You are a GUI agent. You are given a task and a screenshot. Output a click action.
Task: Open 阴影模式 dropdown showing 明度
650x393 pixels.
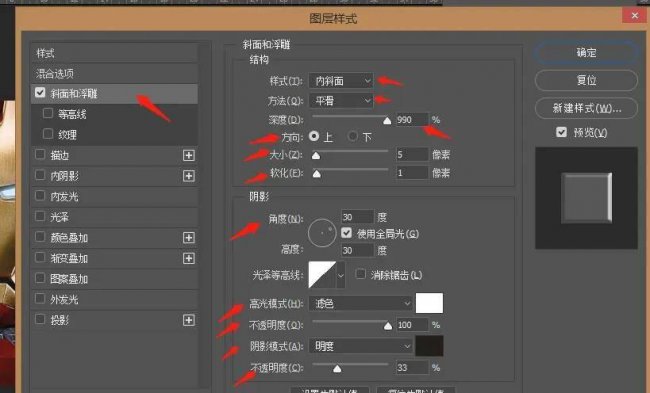point(361,346)
